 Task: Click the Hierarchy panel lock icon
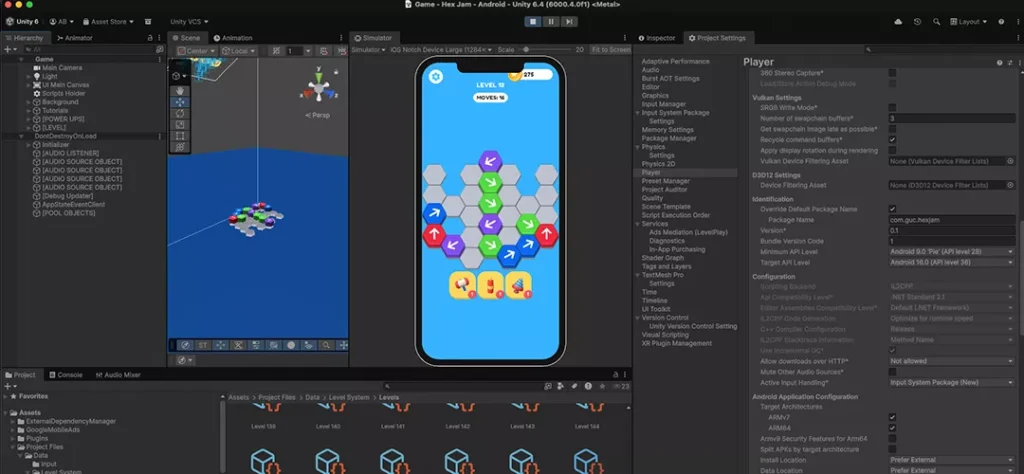(x=150, y=39)
